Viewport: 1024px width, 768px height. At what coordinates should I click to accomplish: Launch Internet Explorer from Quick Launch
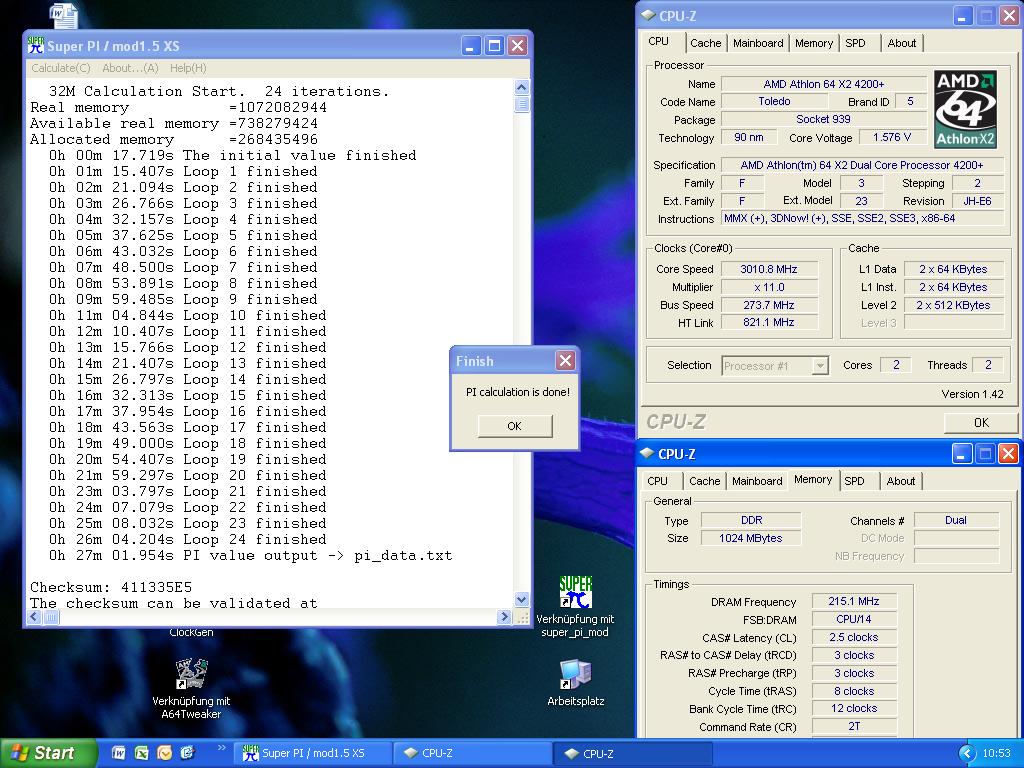coord(187,753)
